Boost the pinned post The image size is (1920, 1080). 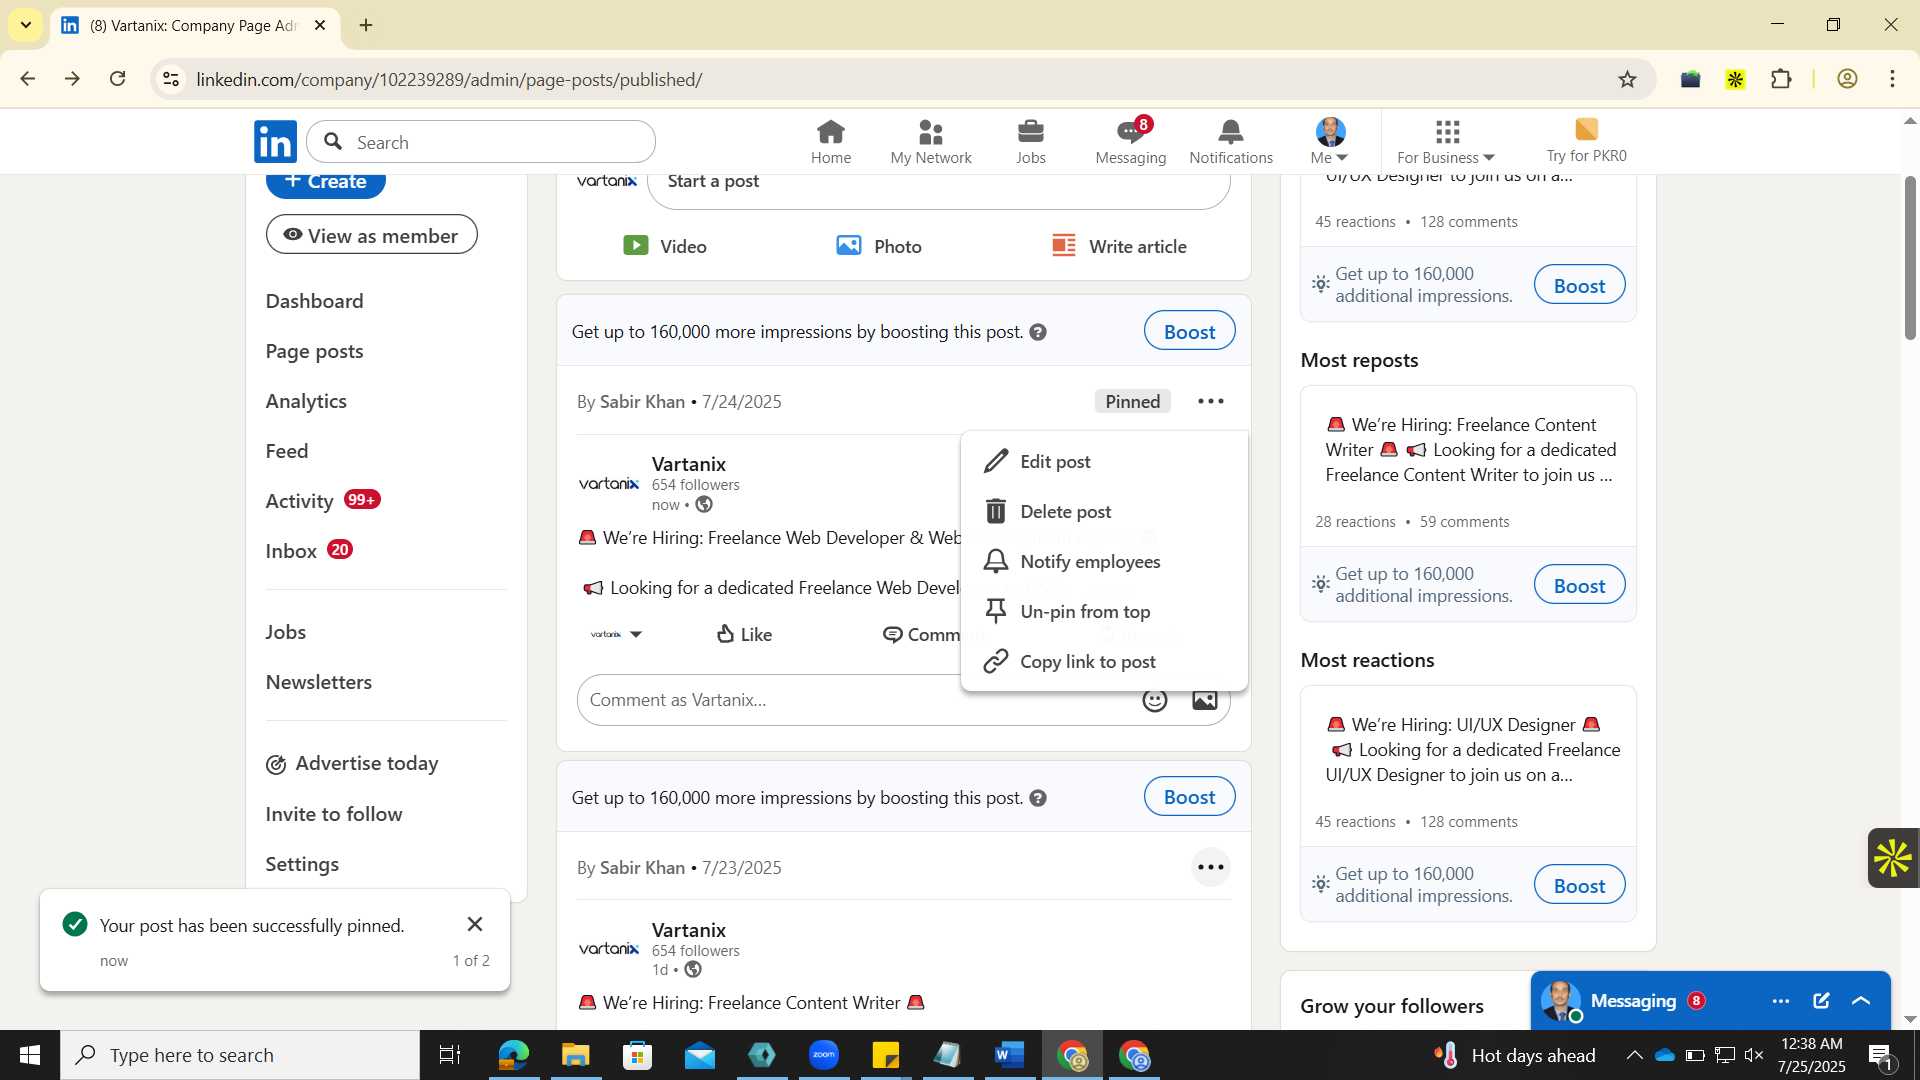(x=1189, y=331)
